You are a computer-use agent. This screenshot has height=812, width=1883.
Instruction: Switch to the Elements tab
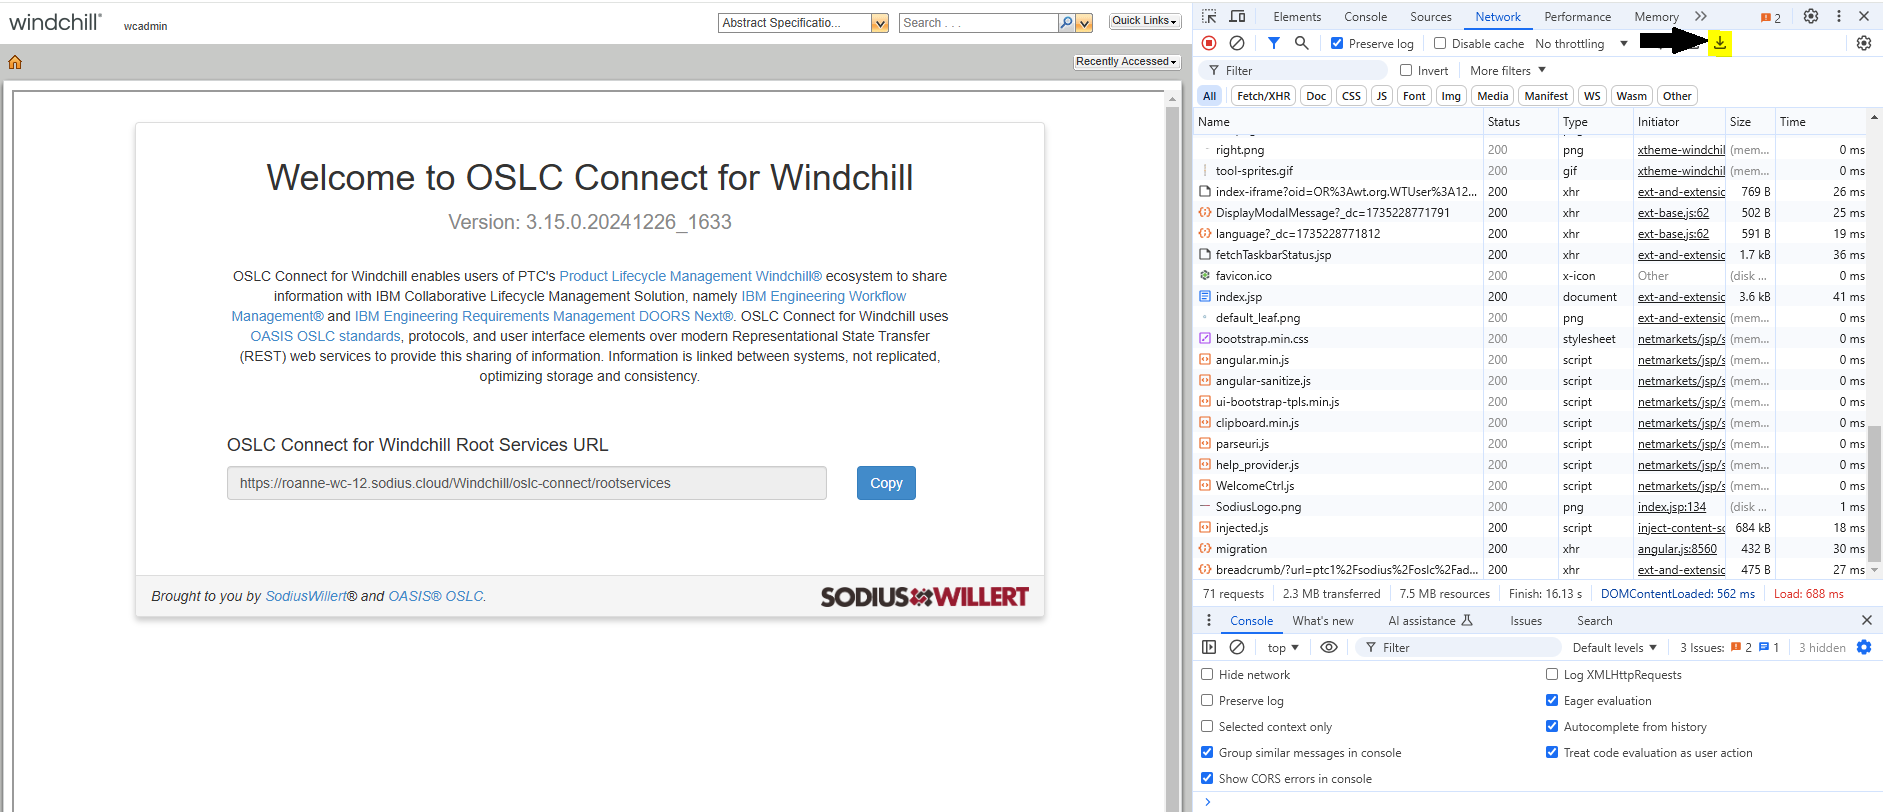pyautogui.click(x=1297, y=16)
